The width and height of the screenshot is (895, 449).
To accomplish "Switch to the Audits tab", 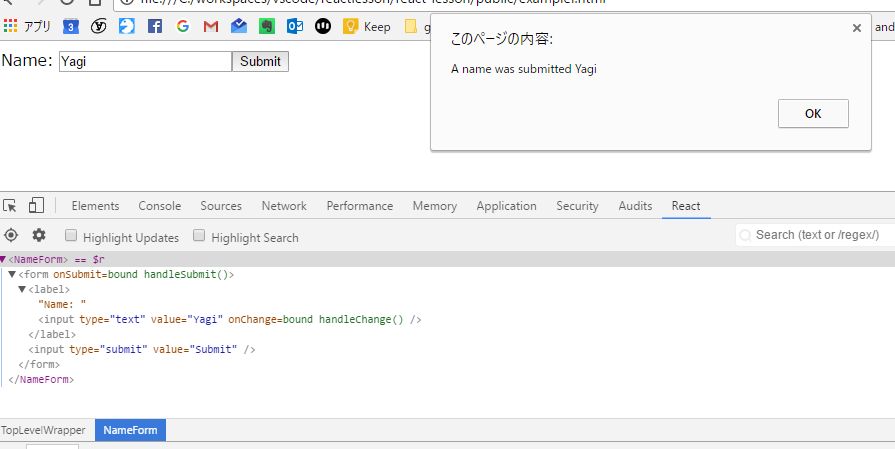I will 635,206.
